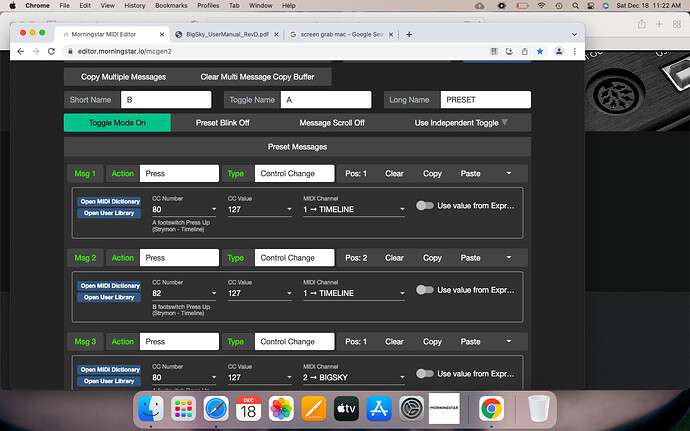Select Msg 1 Action Press field
The height and width of the screenshot is (431, 690).
[179, 173]
